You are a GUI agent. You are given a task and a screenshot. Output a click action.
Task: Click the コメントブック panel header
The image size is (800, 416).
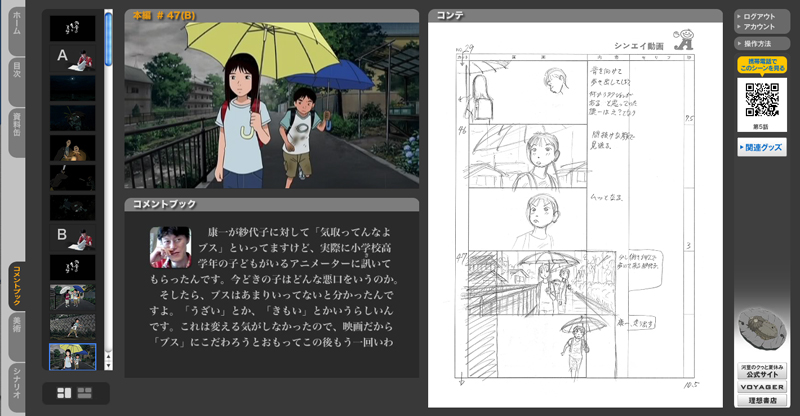click(272, 204)
